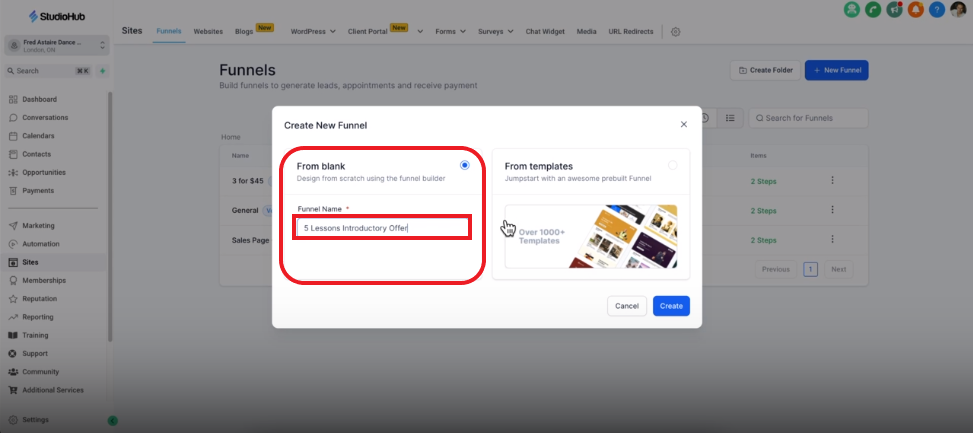
Task: Click the Next pagination button
Action: (838, 269)
